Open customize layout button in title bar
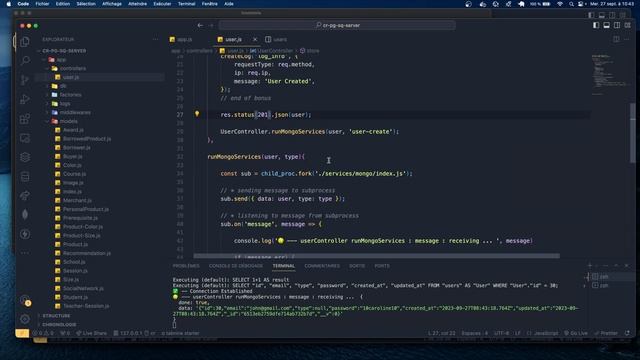640x360 pixels. point(627,25)
